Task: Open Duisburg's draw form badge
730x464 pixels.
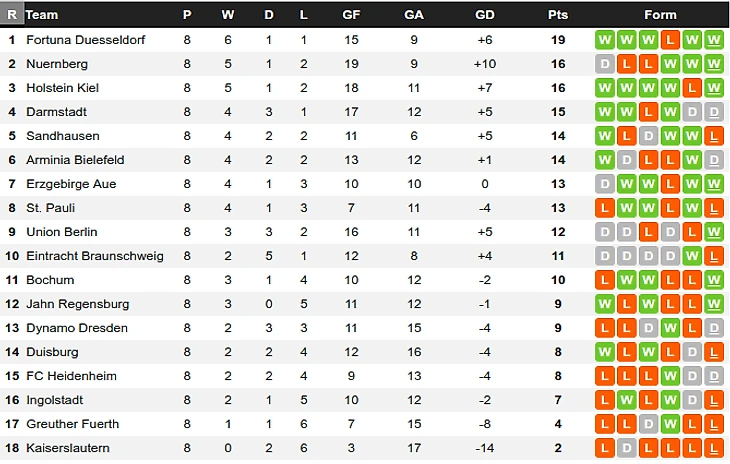Action: click(692, 352)
